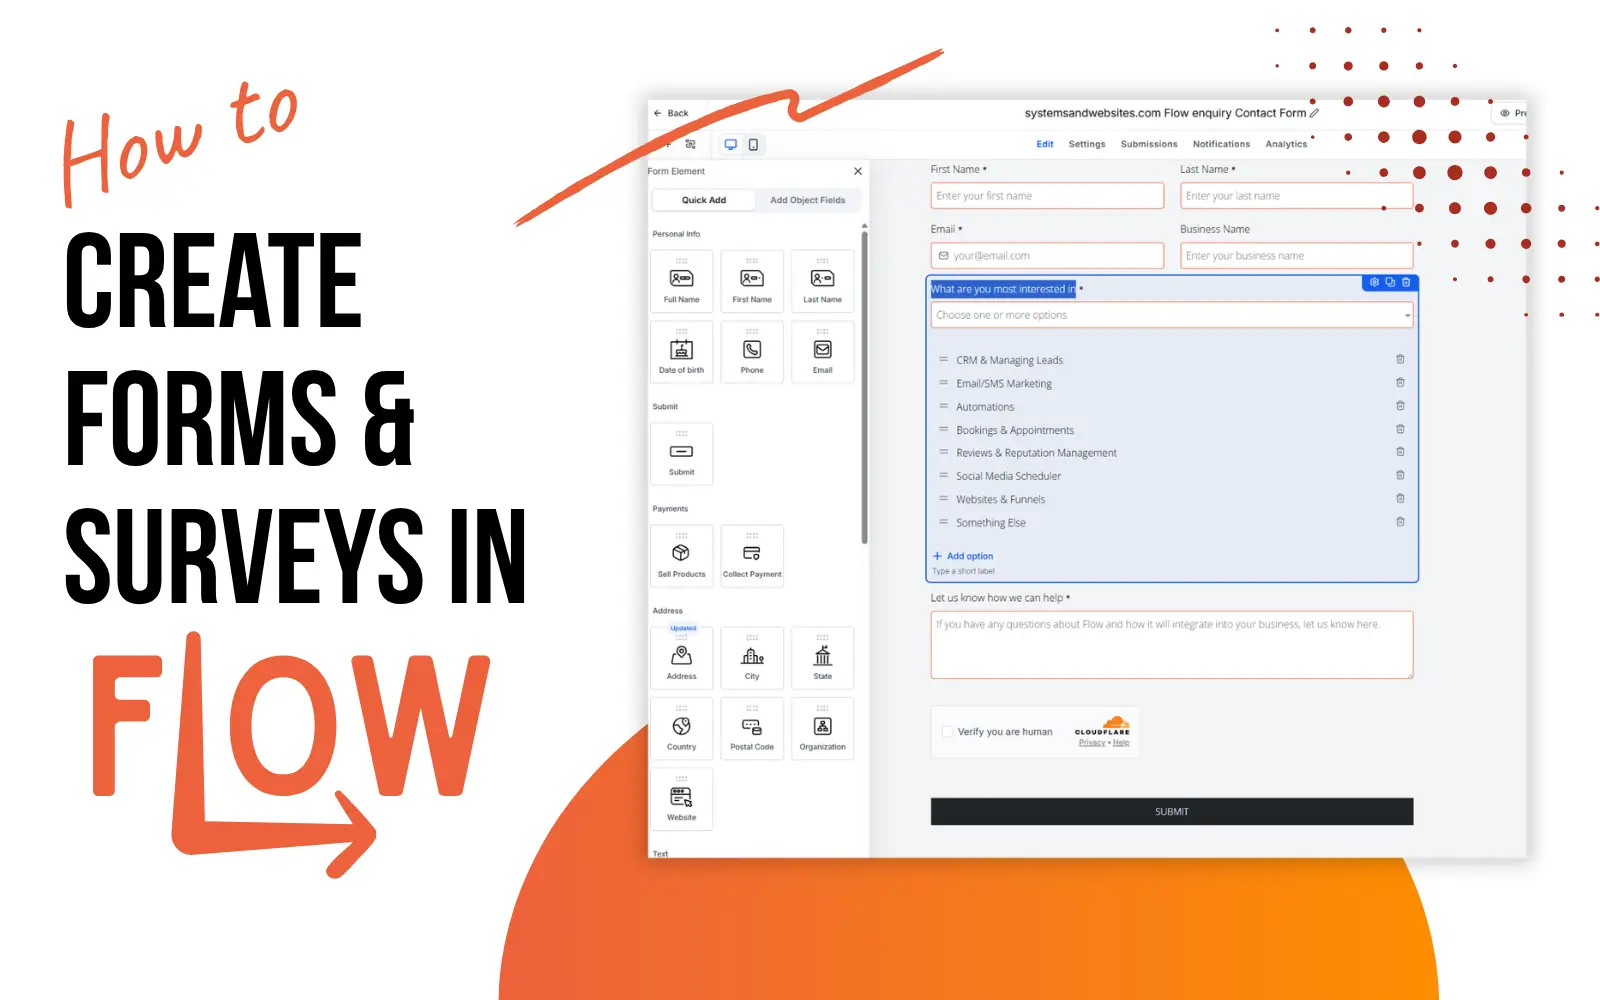Delete the Reviews & Reputation Management option
Screen dimensions: 1600x1000
coord(1400,452)
